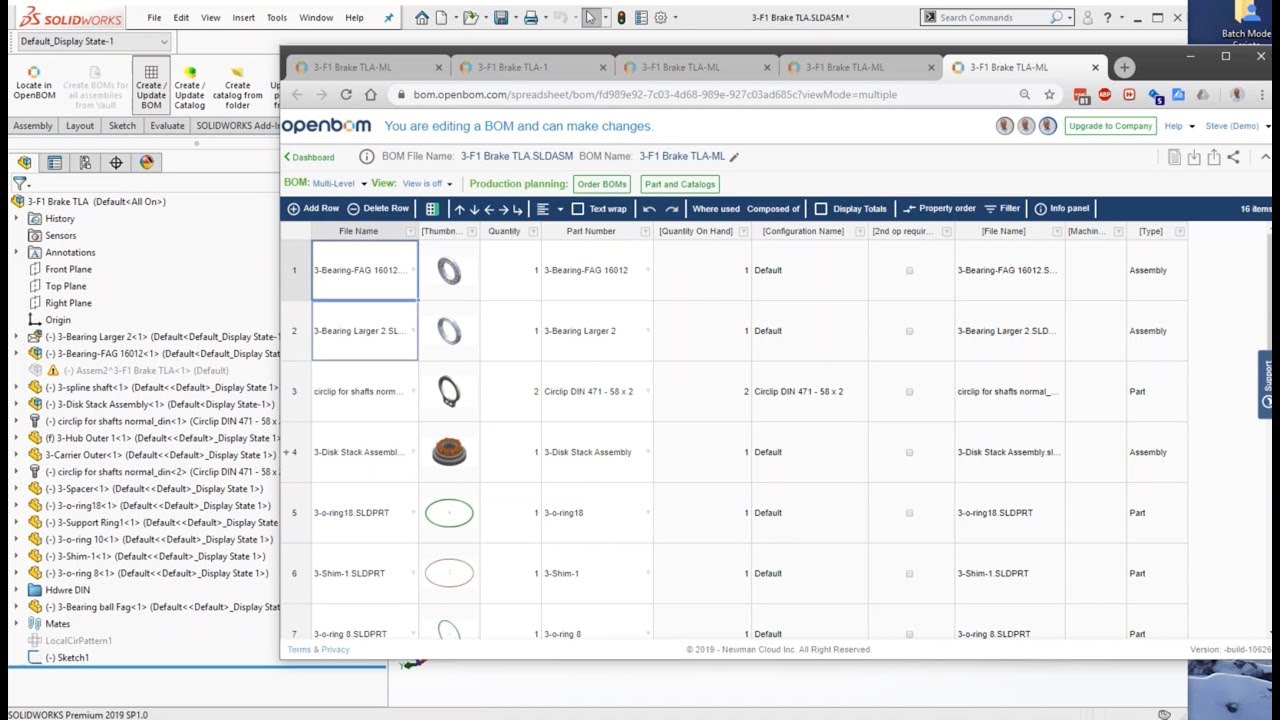Click Order BOMs button
Viewport: 1280px width, 720px height.
coord(602,184)
